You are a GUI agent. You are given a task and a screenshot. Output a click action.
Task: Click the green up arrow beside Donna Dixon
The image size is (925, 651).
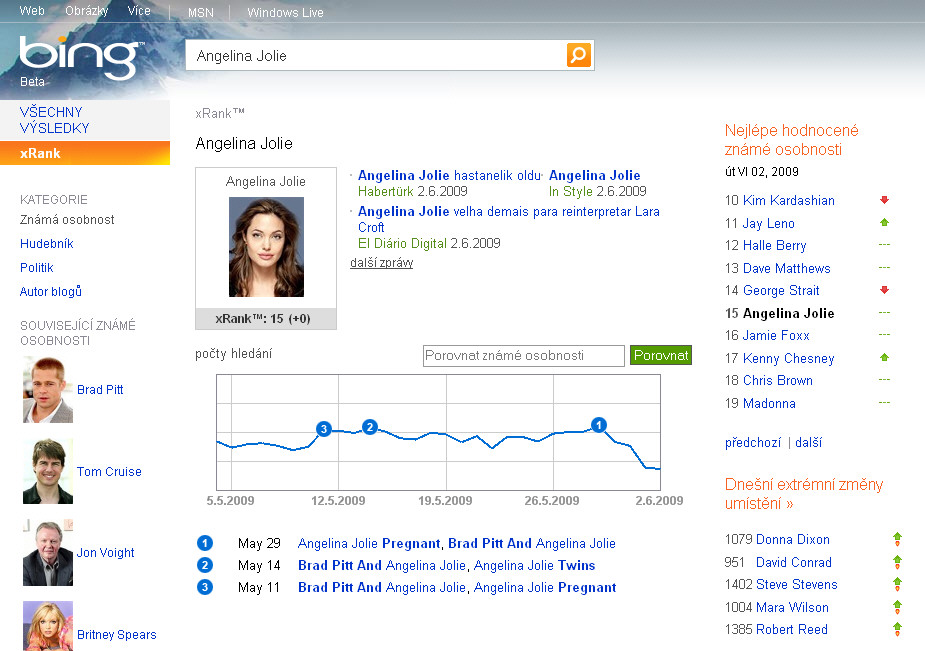coord(897,538)
